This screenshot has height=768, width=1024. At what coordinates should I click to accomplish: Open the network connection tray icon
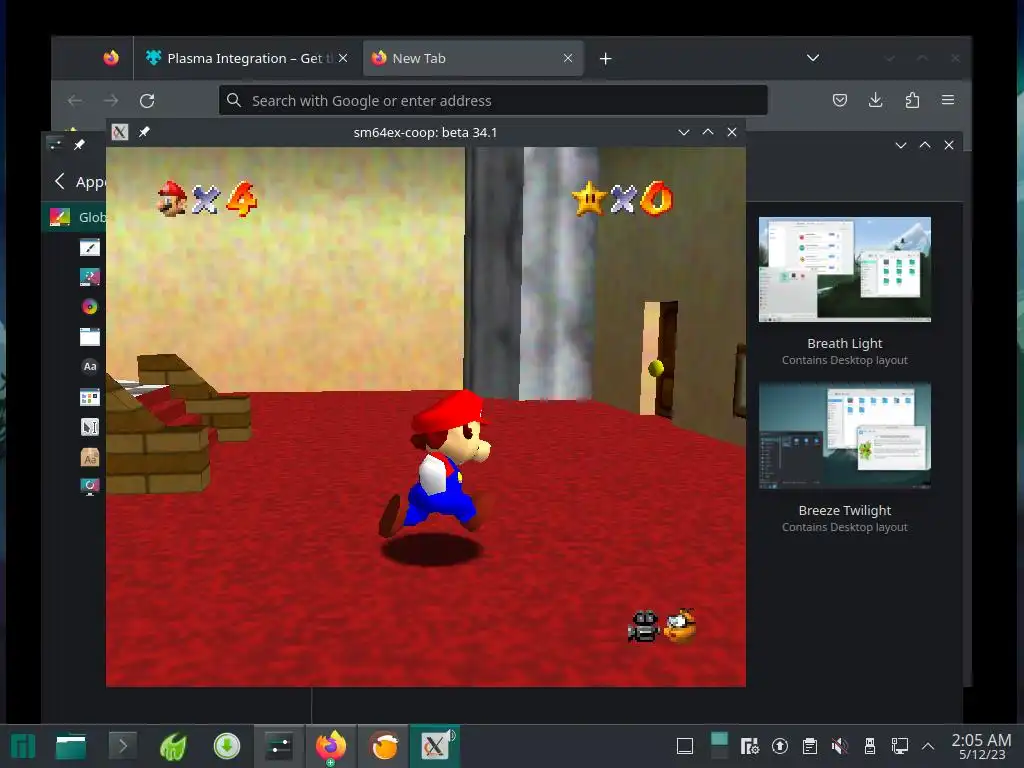pyautogui.click(x=900, y=746)
